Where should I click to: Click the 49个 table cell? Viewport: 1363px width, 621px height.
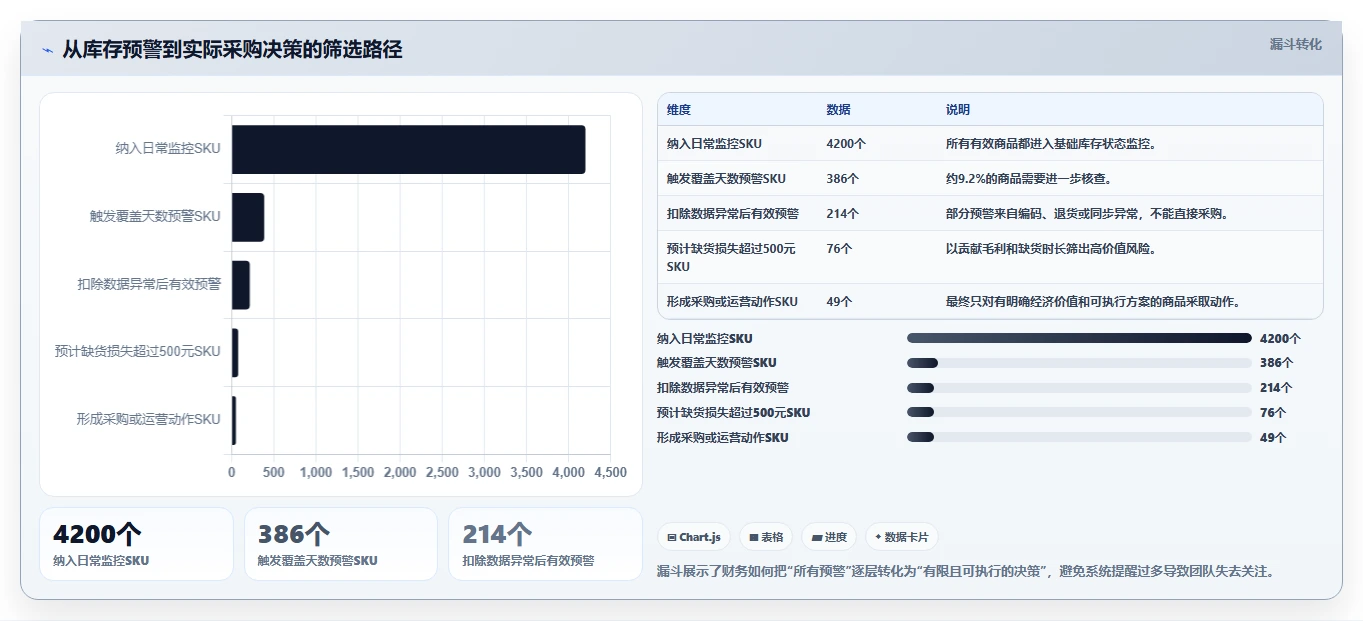point(840,302)
